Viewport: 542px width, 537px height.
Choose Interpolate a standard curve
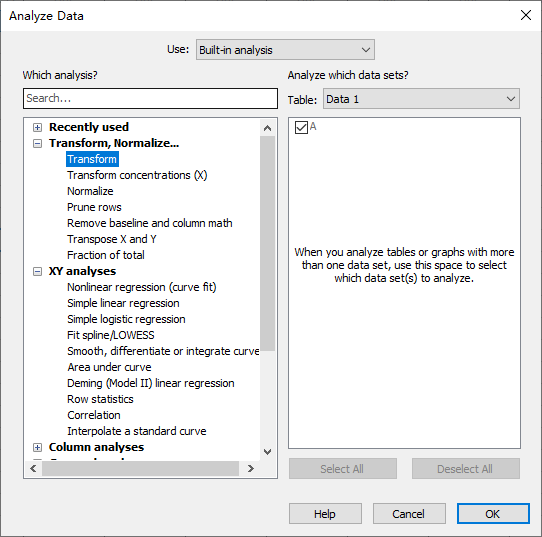(x=137, y=431)
